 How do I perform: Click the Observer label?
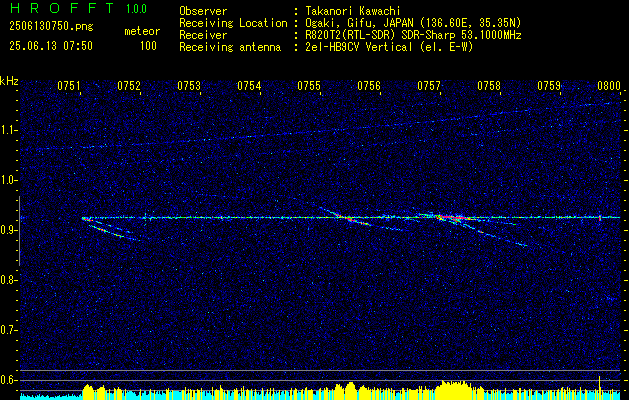203,11
